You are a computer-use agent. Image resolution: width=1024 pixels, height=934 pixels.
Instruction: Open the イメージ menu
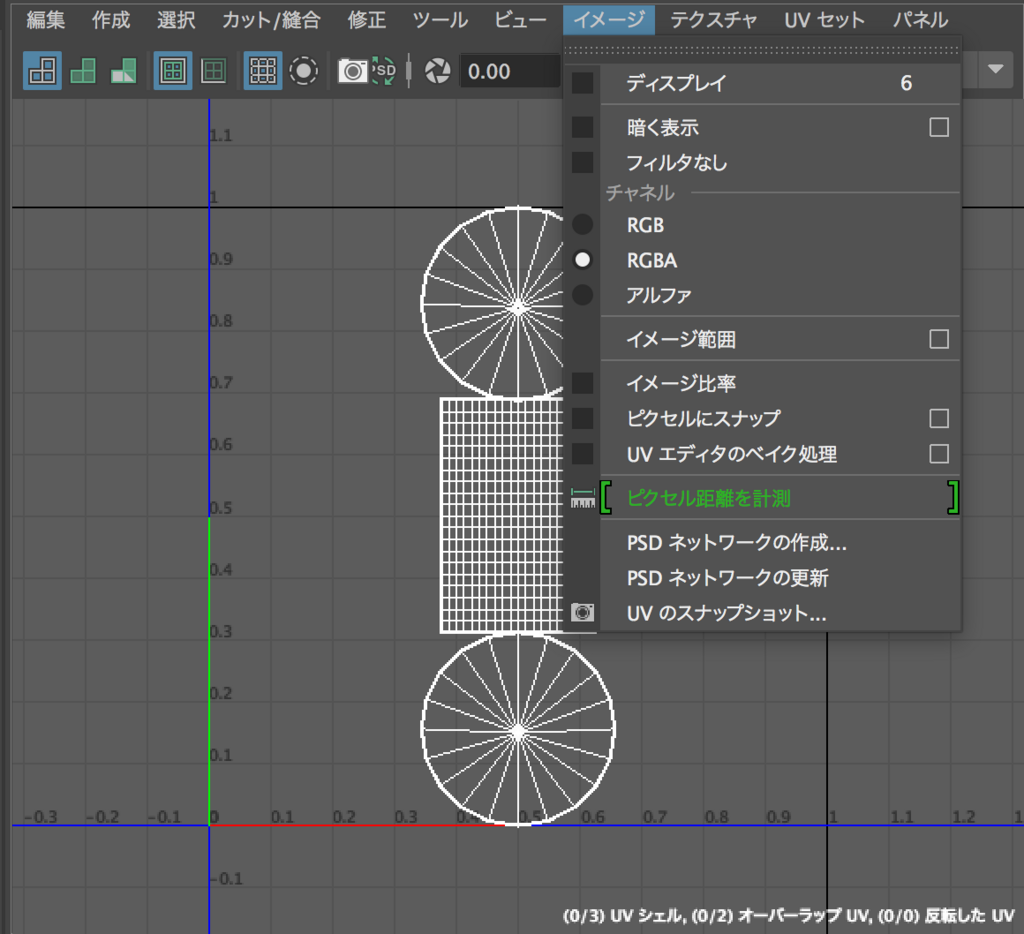coord(608,19)
